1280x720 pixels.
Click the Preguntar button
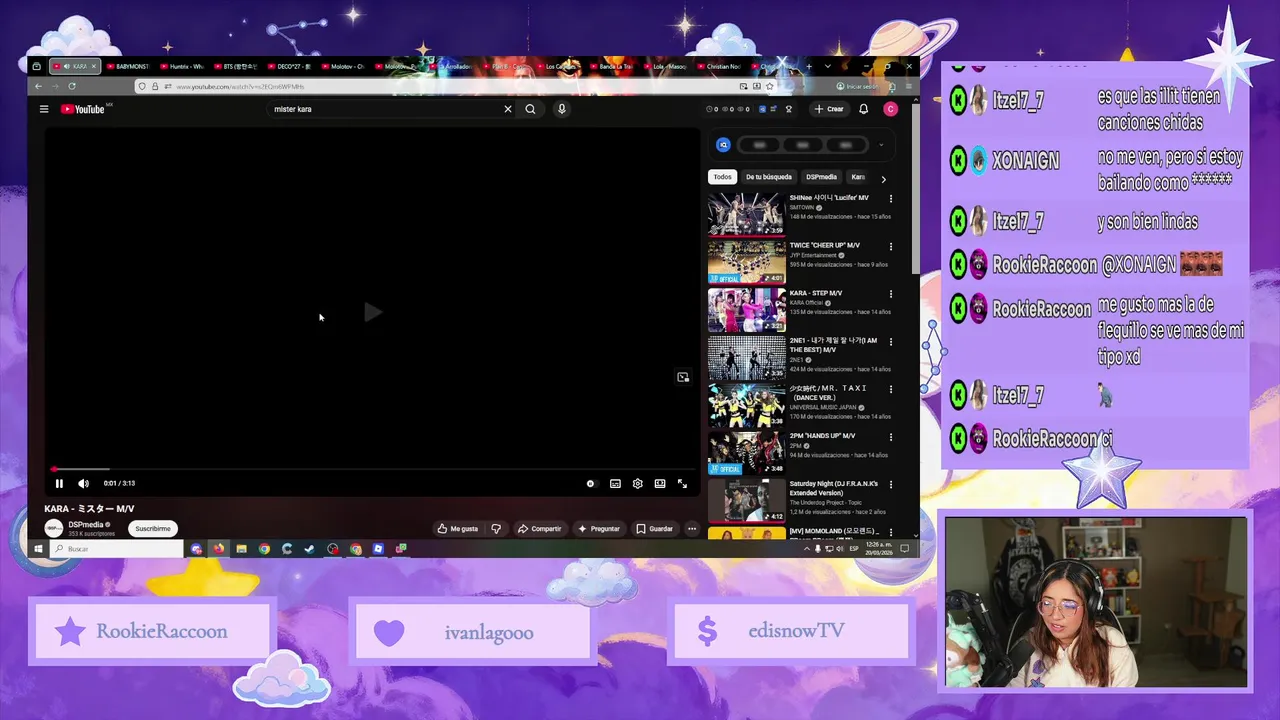599,528
